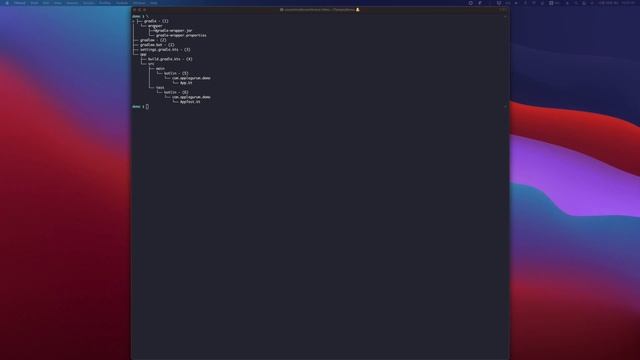Open the View menu in menu bar
This screenshot has width=640, height=360.
coord(58,3)
